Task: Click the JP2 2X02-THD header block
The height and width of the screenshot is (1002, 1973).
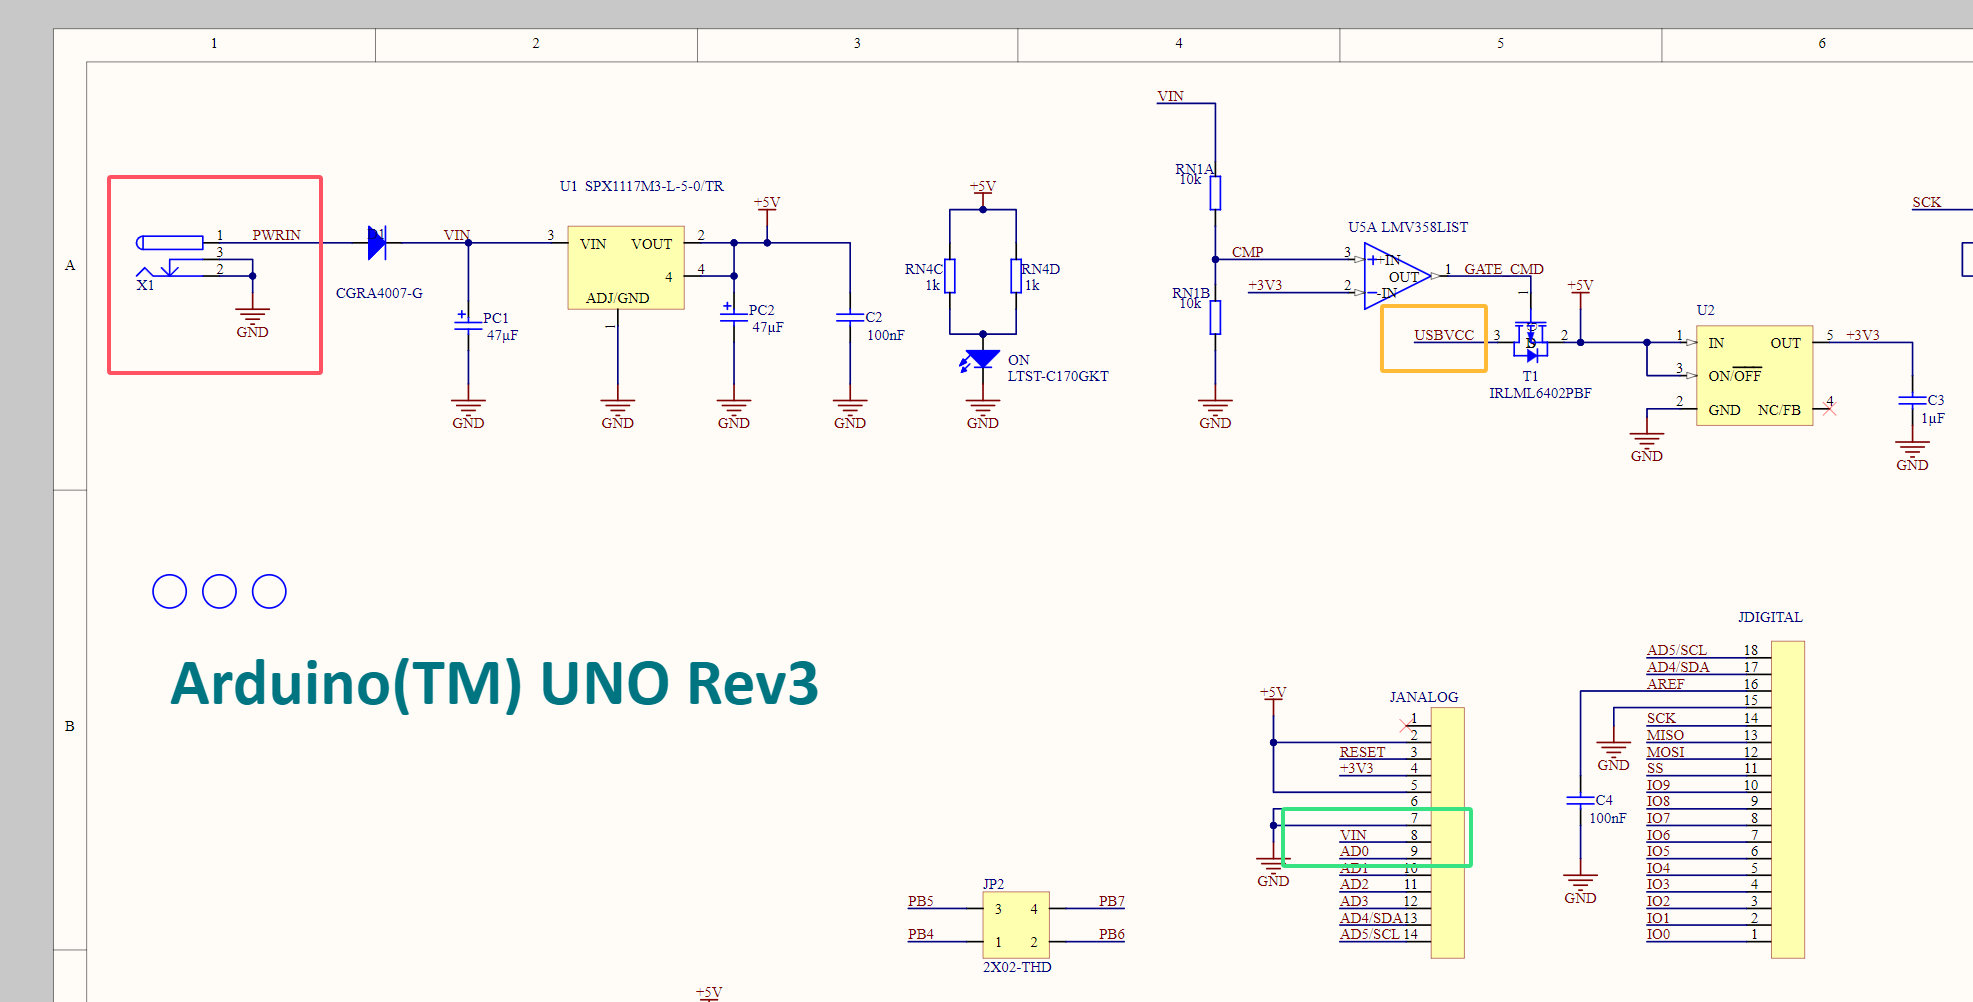Action: pos(1016,925)
